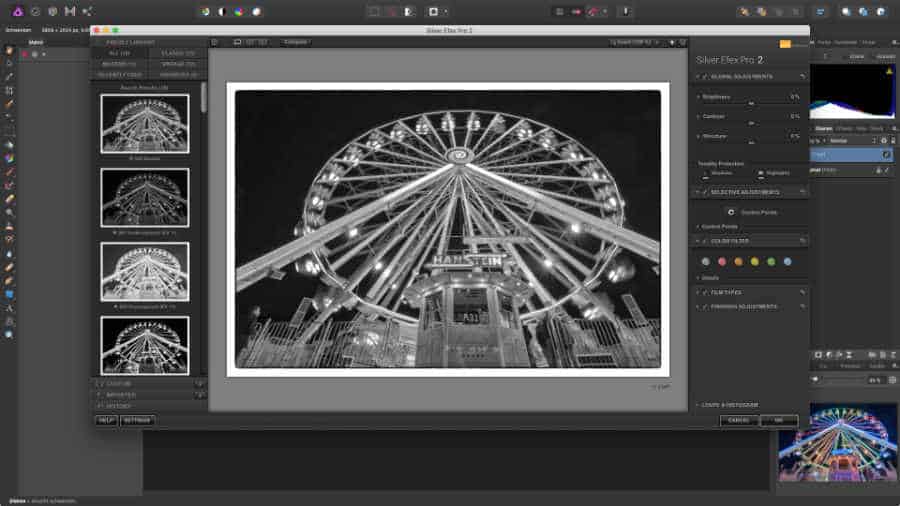This screenshot has width=900, height=506.
Task: Click the color ferris wheel navigator thumbnail
Action: click(837, 442)
